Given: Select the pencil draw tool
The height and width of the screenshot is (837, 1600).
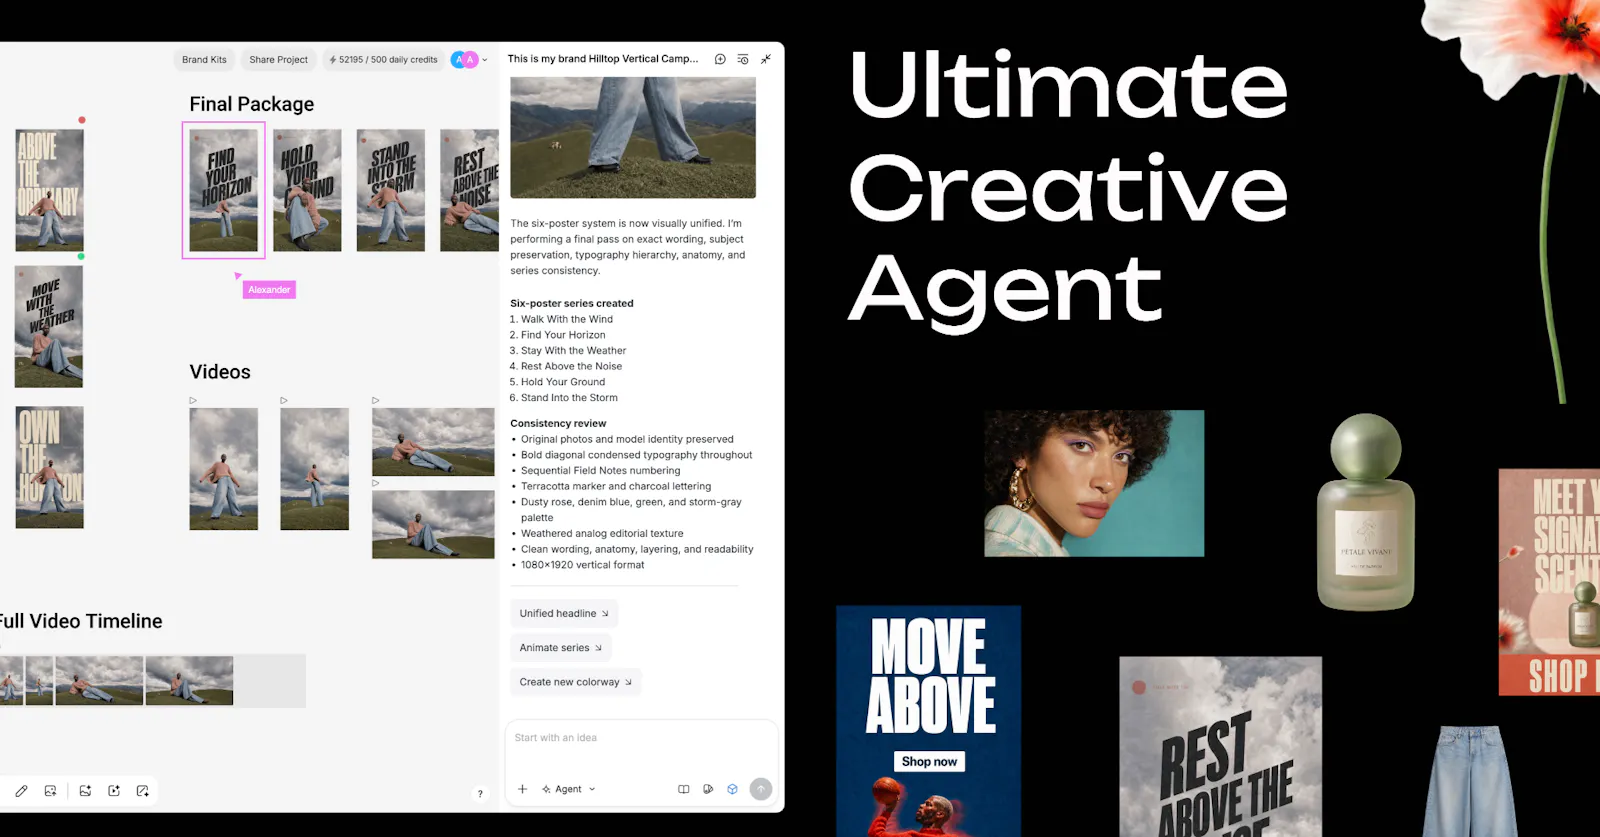Looking at the screenshot, I should (x=21, y=791).
